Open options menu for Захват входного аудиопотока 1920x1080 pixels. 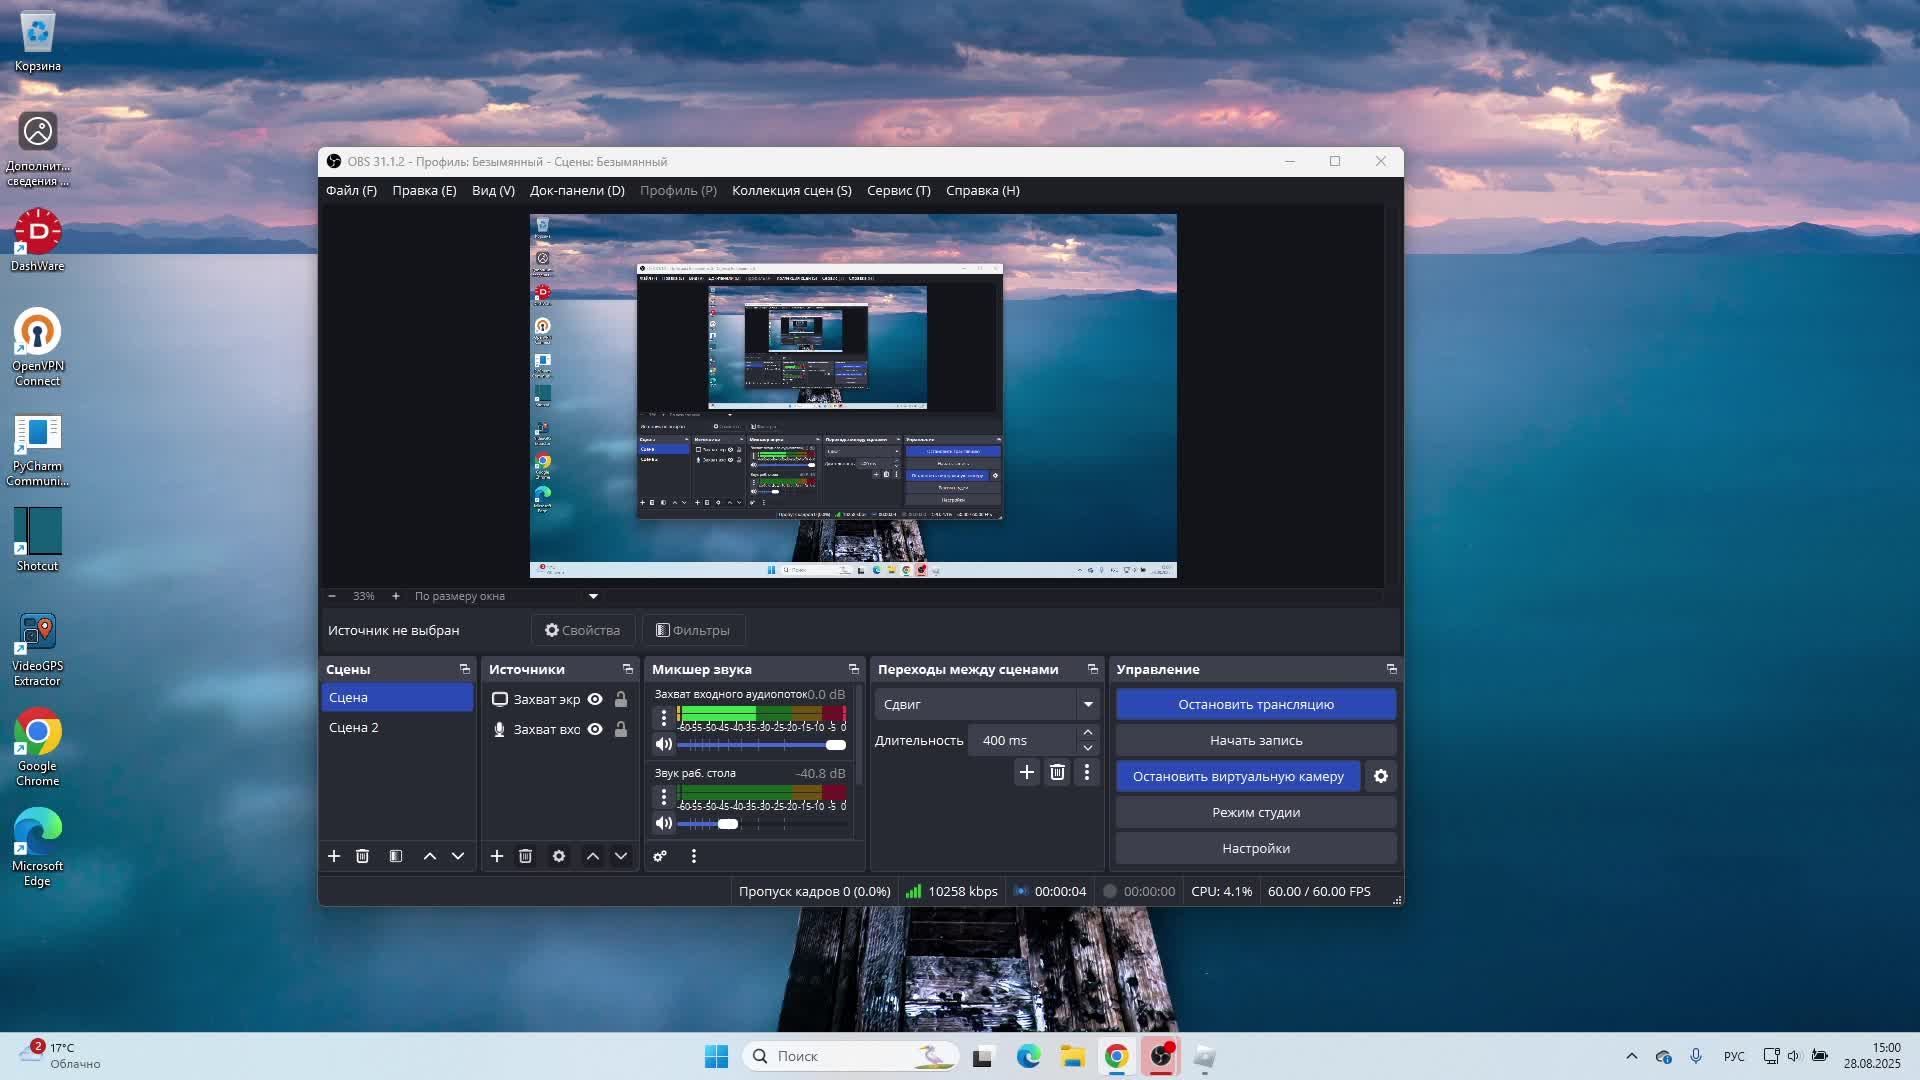pos(663,718)
